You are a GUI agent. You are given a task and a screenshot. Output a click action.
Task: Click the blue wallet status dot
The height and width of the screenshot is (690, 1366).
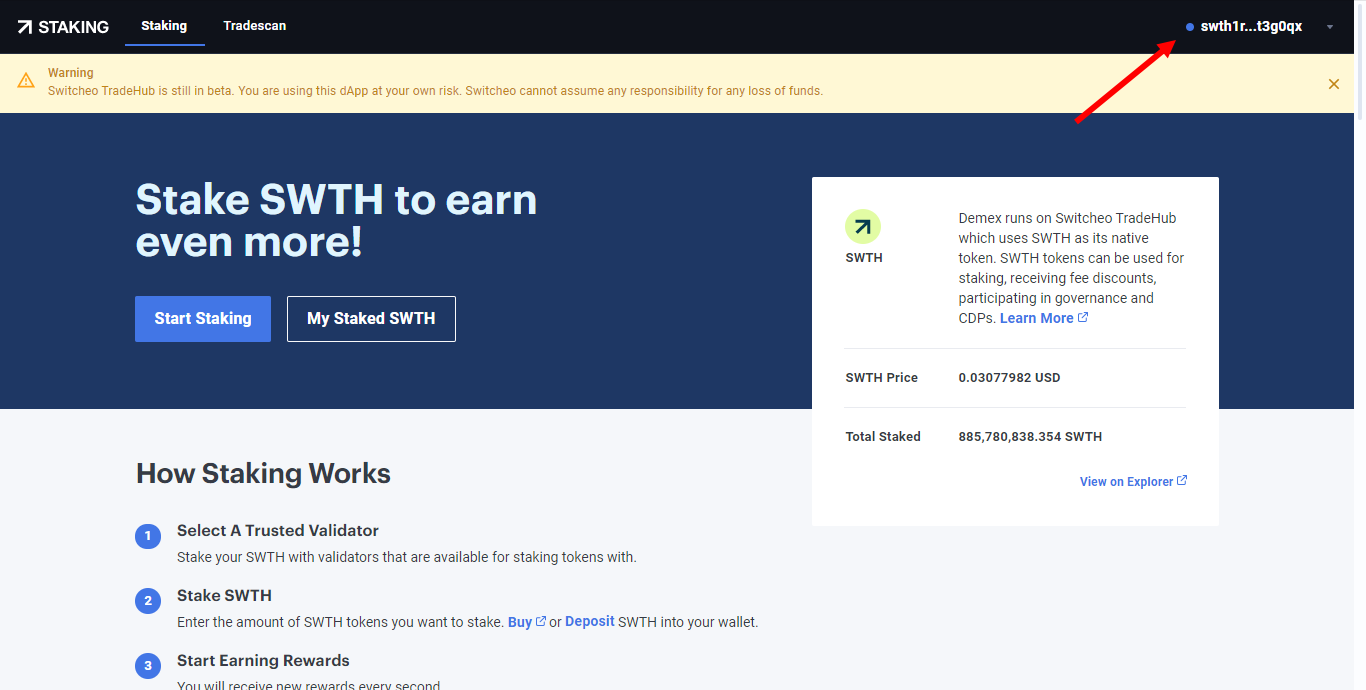click(1189, 27)
